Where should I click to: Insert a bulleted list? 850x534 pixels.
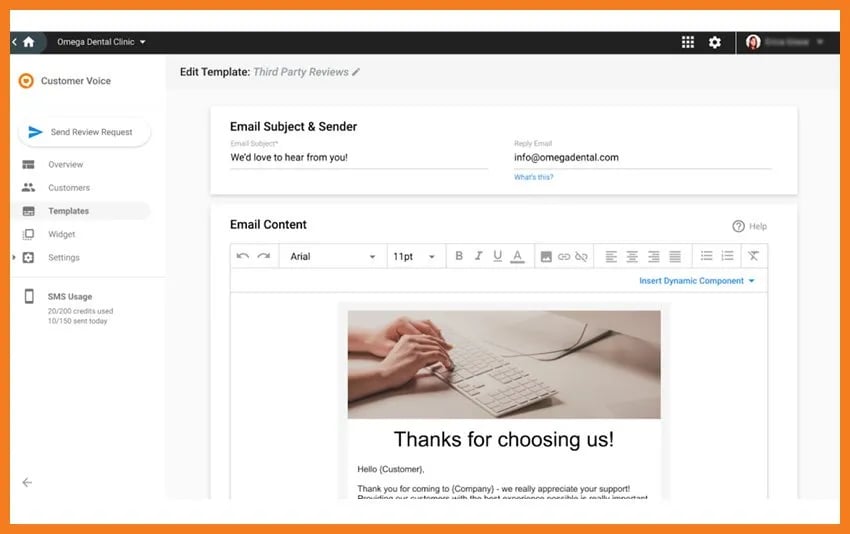(x=707, y=257)
